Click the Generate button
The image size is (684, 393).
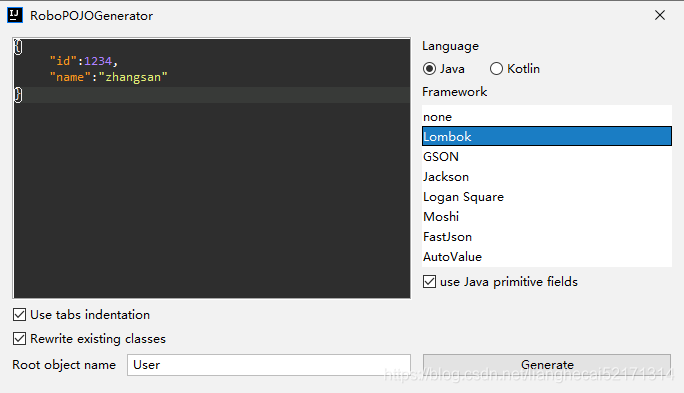[547, 365]
